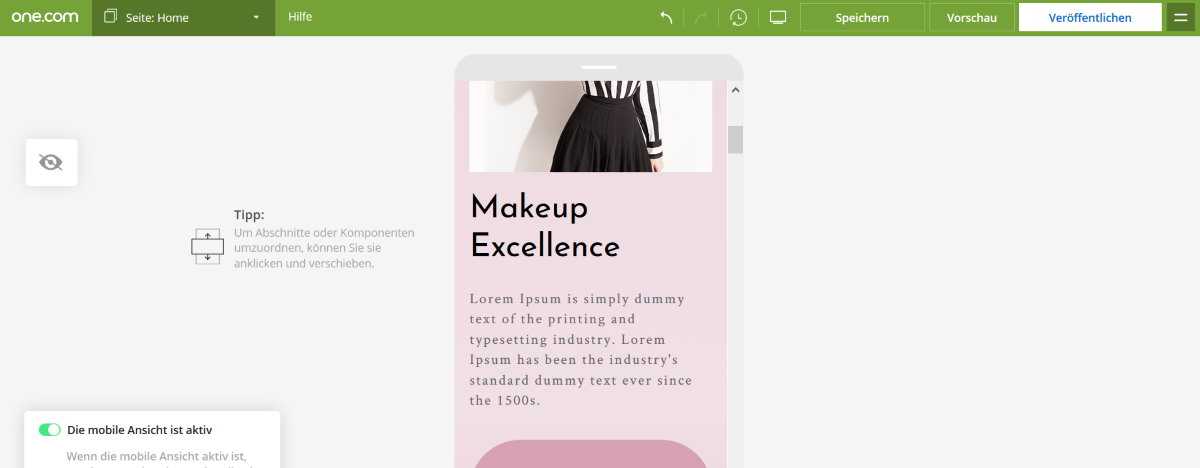This screenshot has width=1200, height=468.
Task: Click the page icon beside Seite: Home
Action: (111, 17)
